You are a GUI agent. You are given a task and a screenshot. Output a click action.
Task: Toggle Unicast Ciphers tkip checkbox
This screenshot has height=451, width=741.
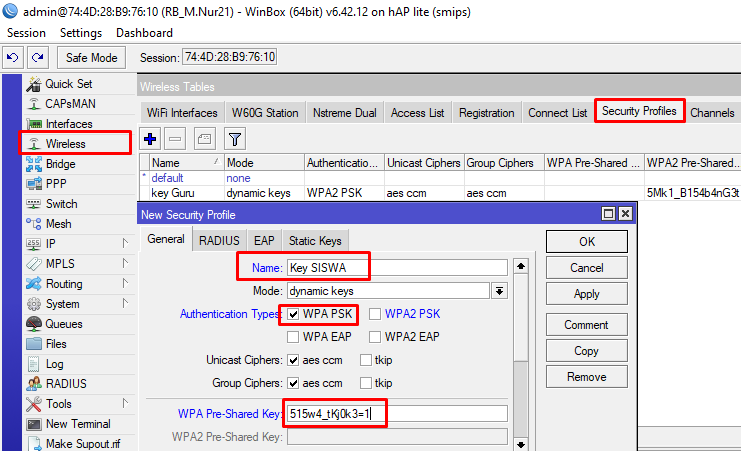(x=366, y=360)
